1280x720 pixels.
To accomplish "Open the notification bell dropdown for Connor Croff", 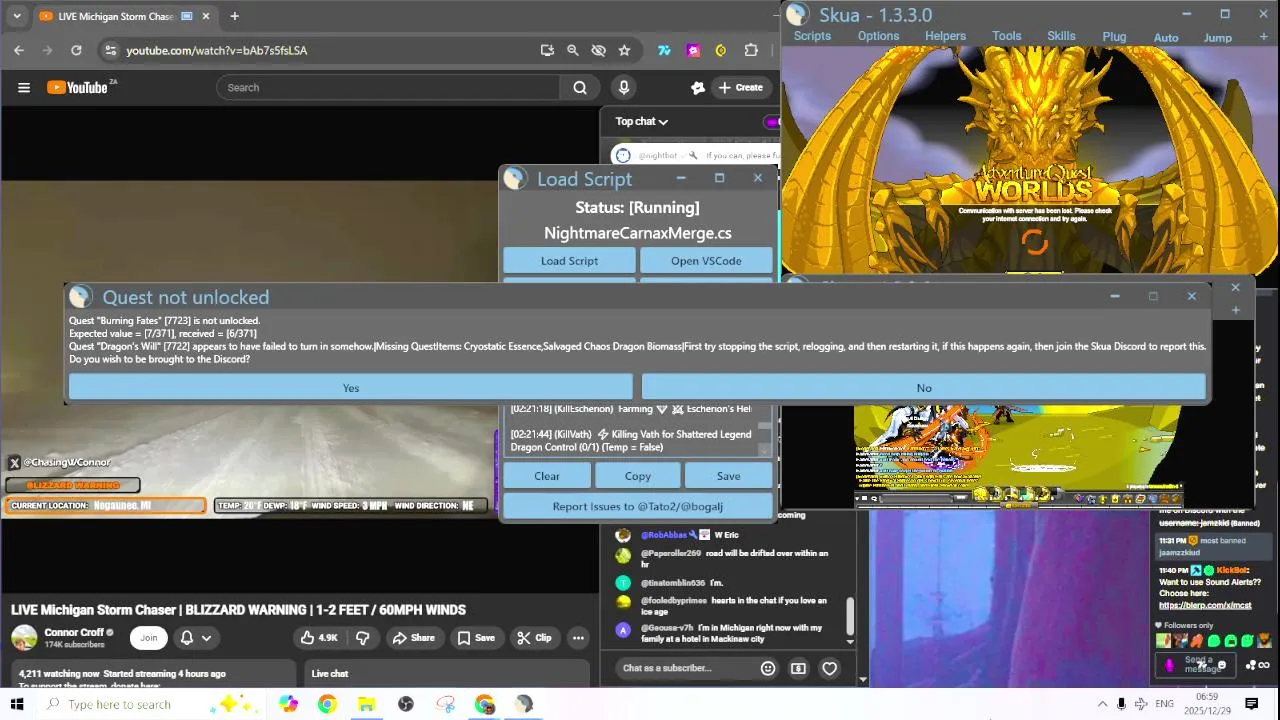I will [x=196, y=638].
